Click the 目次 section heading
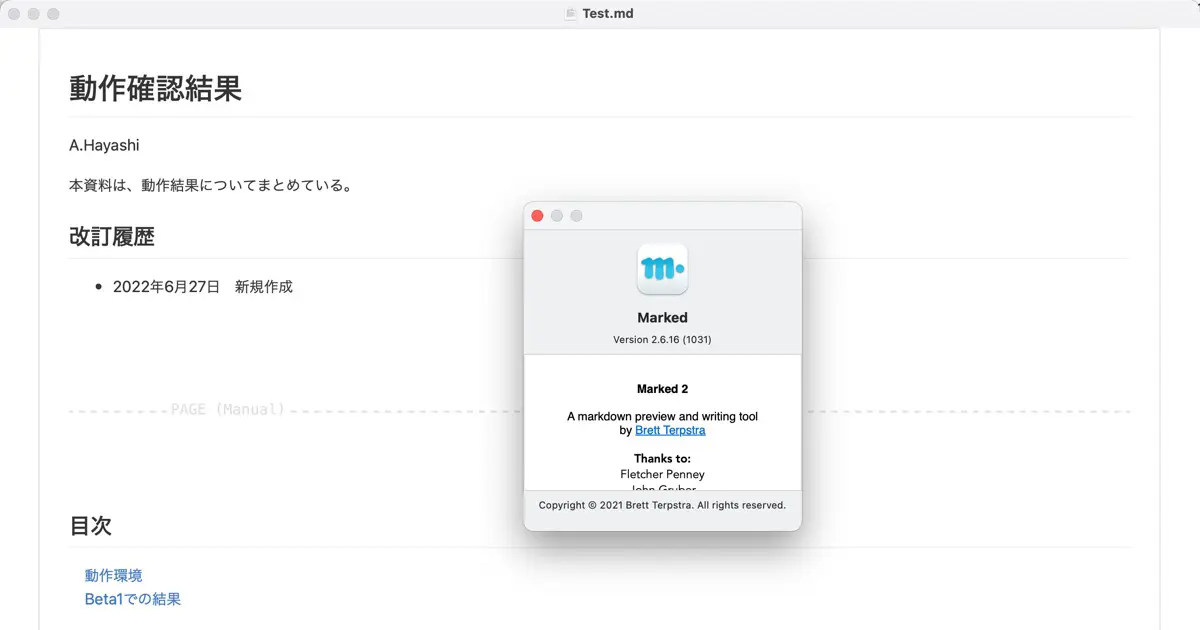Viewport: 1200px width, 630px height. click(90, 526)
